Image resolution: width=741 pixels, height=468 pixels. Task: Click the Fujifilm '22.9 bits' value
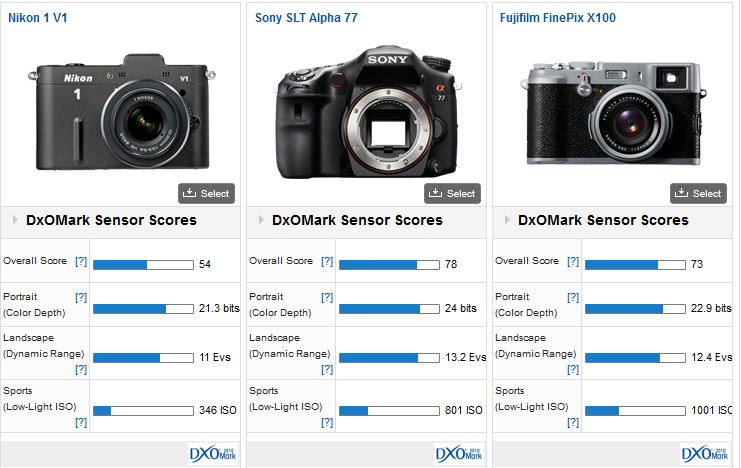711,308
